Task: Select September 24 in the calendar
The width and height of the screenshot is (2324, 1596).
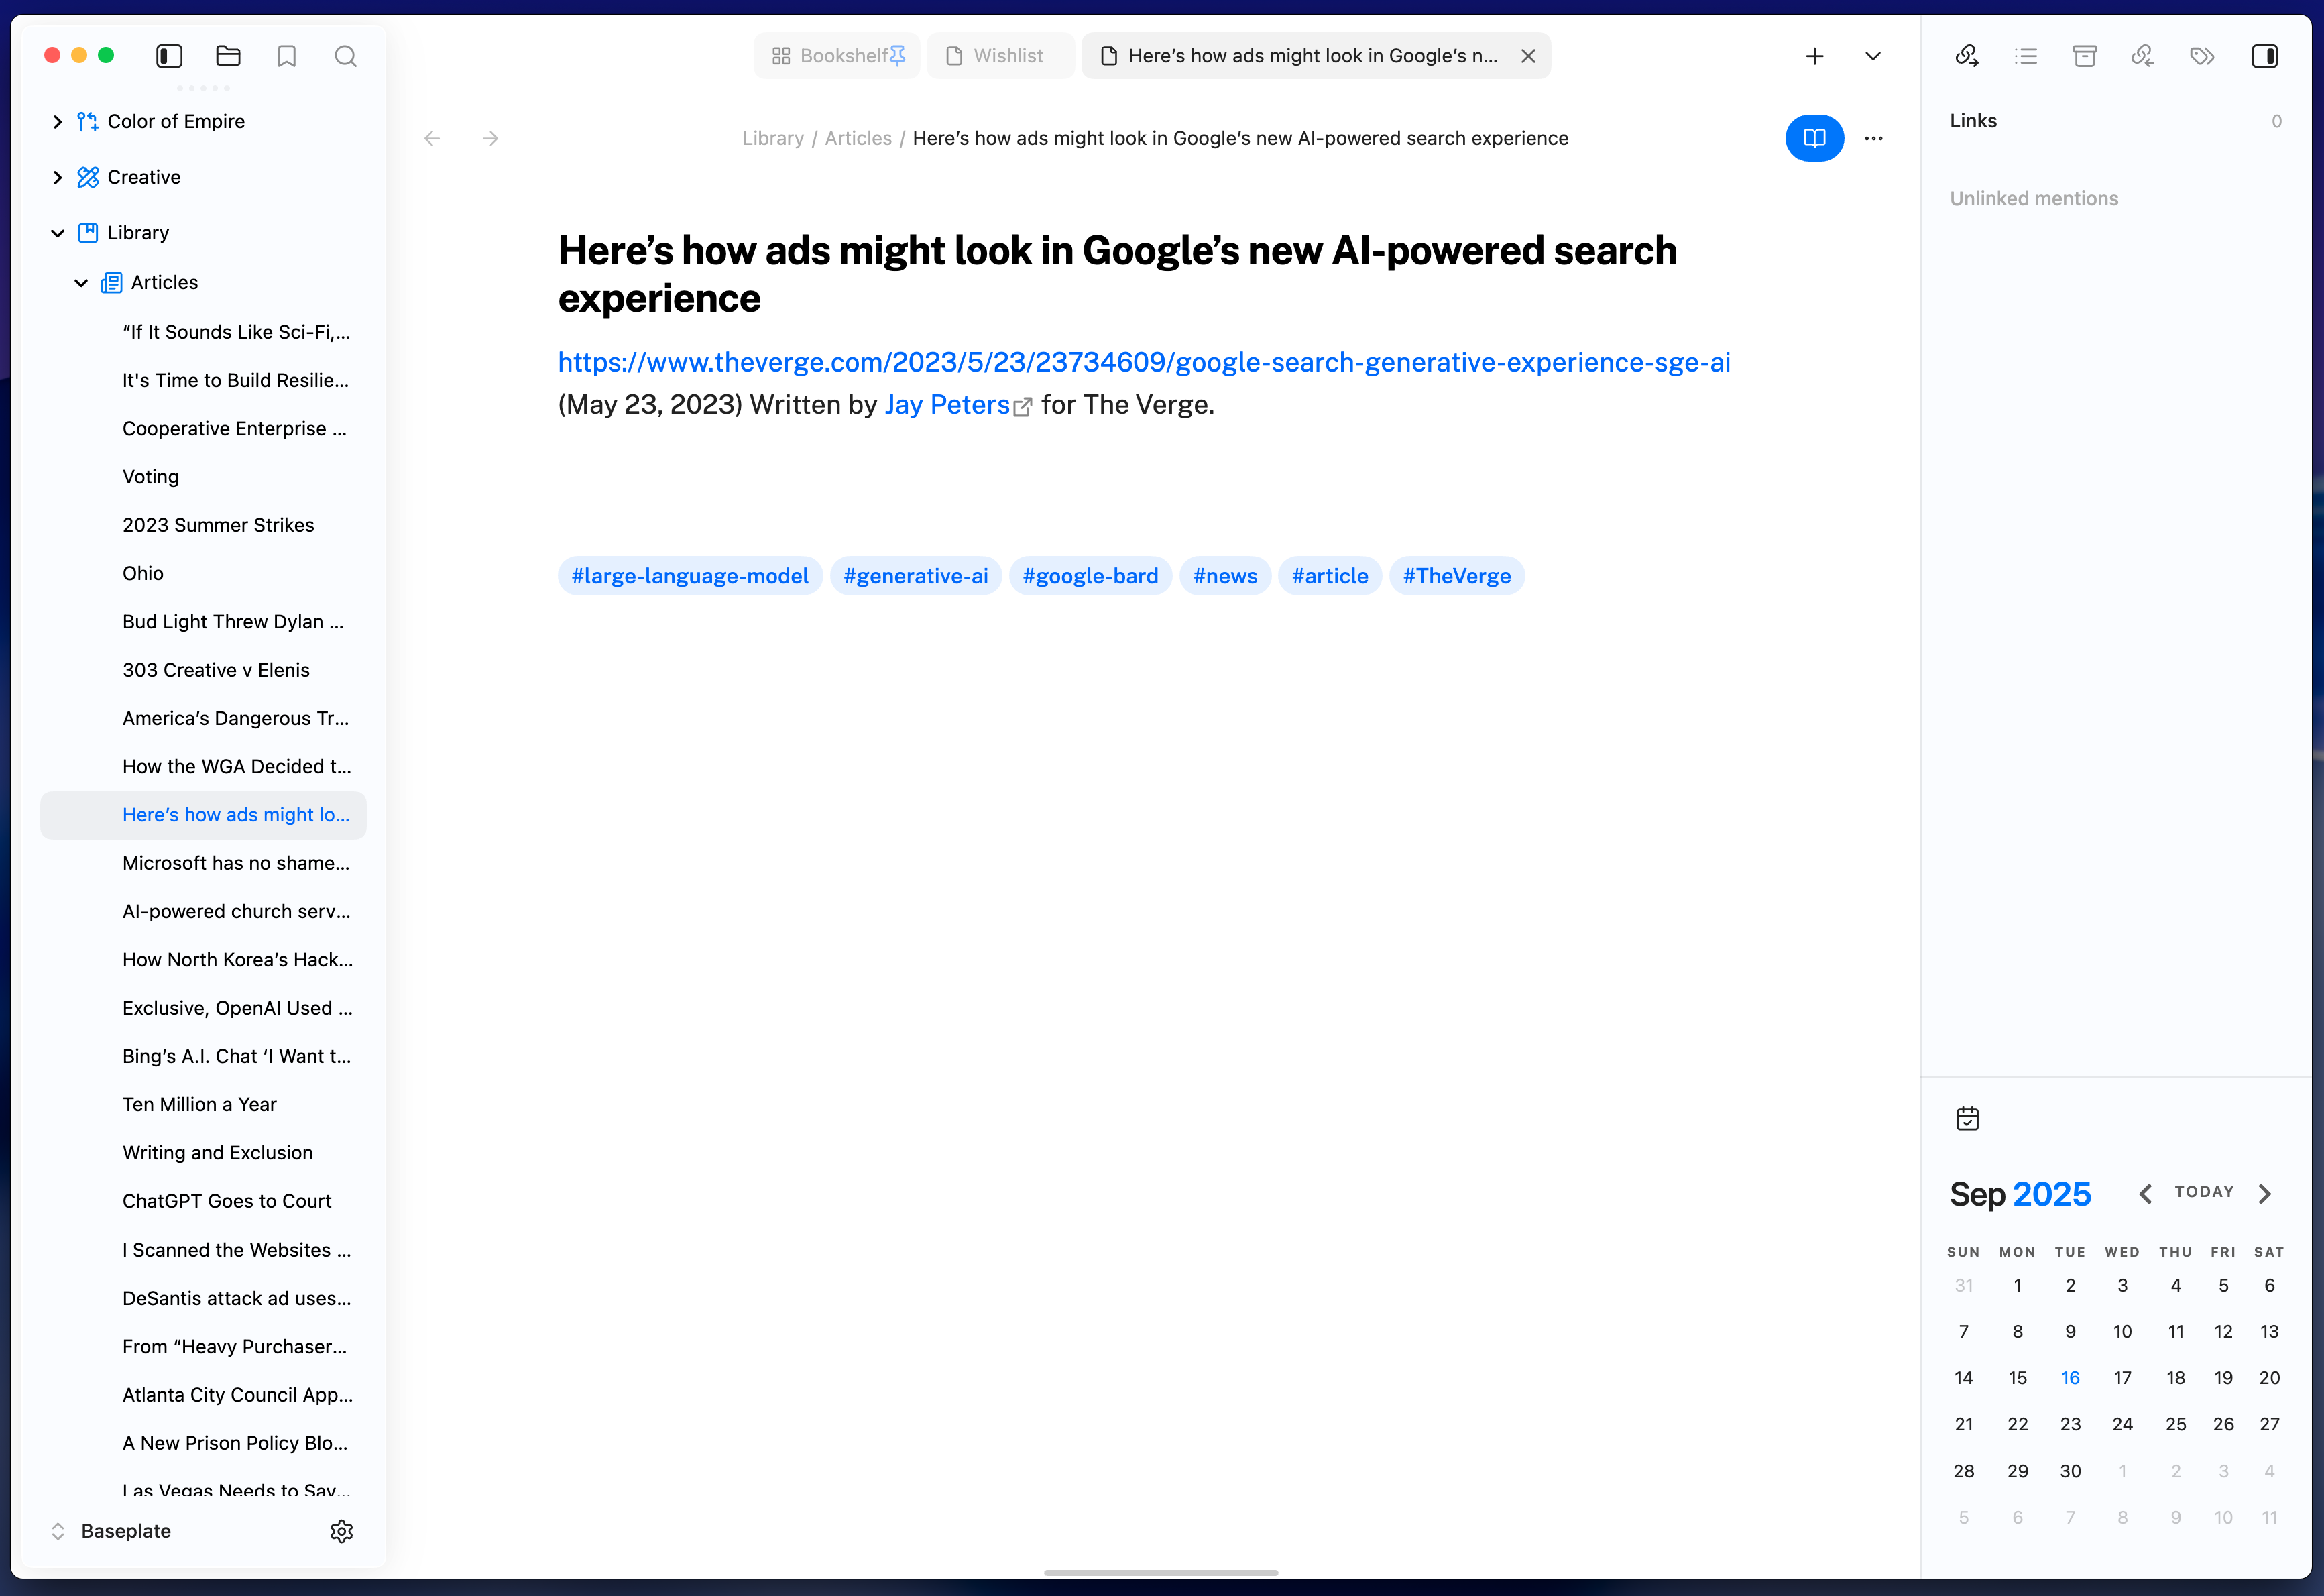Action: click(x=2122, y=1424)
